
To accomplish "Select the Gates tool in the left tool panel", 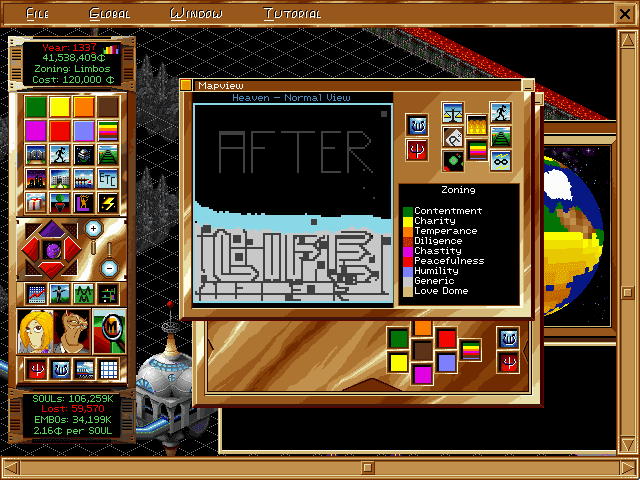I will click(x=36, y=155).
